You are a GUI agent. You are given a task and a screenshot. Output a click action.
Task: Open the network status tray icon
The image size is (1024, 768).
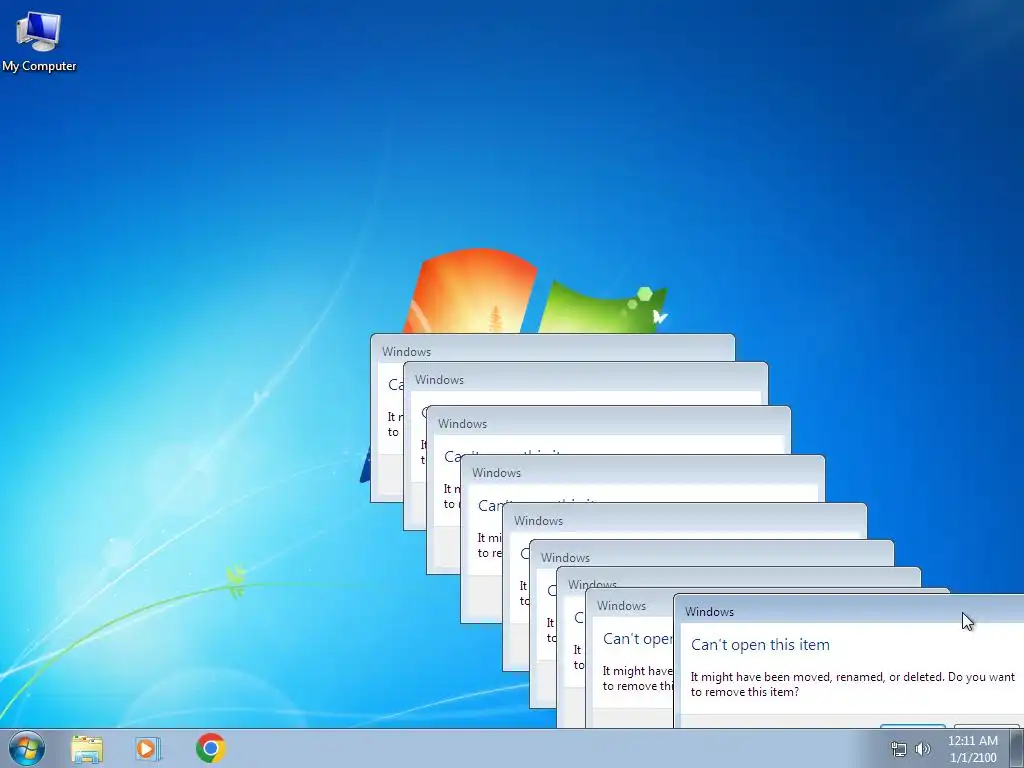pyautogui.click(x=899, y=749)
